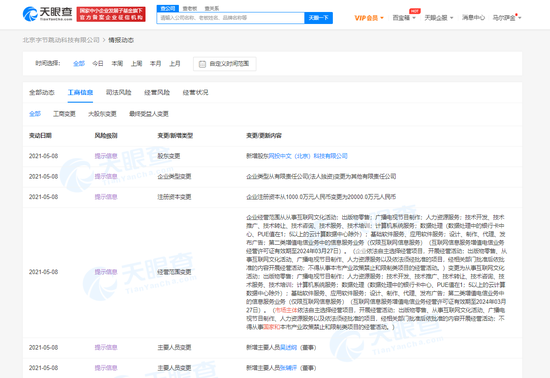The height and width of the screenshot is (378, 550).
Task: Open the calendar icon for custom time range
Action: [x=202, y=64]
